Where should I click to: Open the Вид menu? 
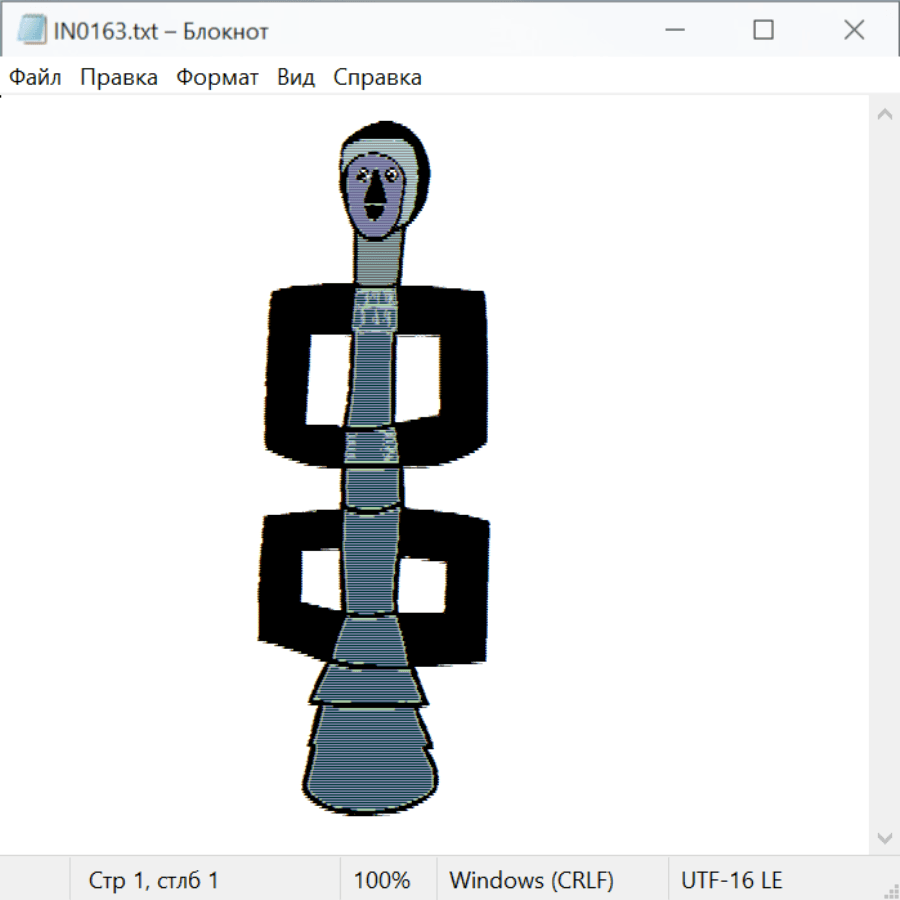click(296, 77)
